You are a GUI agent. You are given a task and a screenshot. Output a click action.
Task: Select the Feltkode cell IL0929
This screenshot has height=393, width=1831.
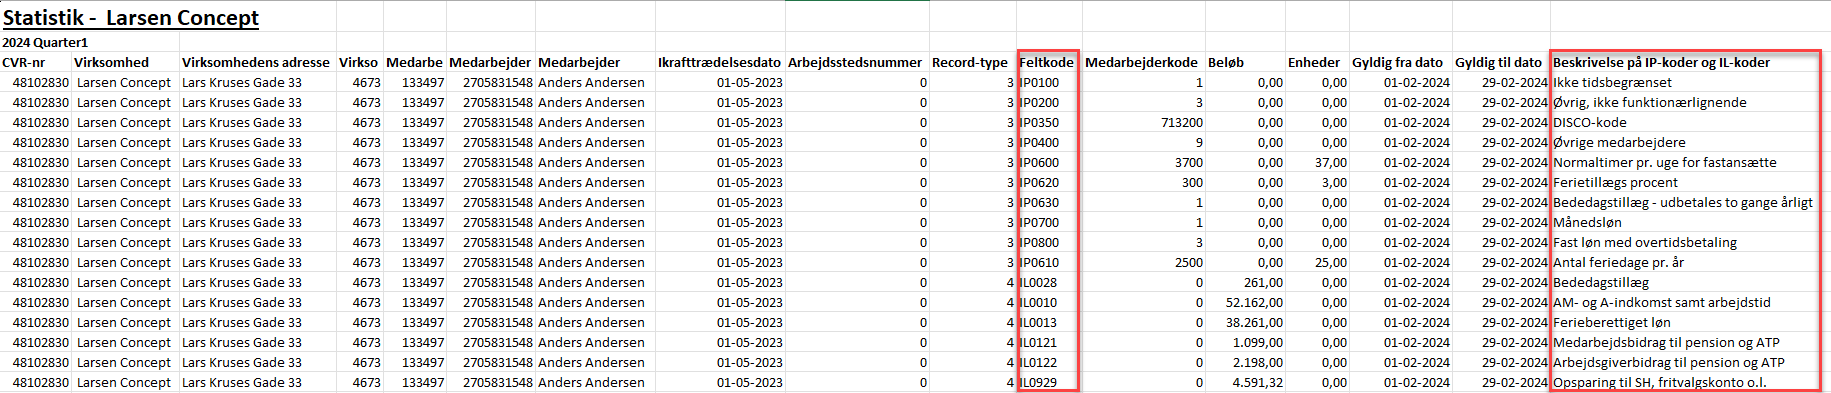pos(1038,382)
